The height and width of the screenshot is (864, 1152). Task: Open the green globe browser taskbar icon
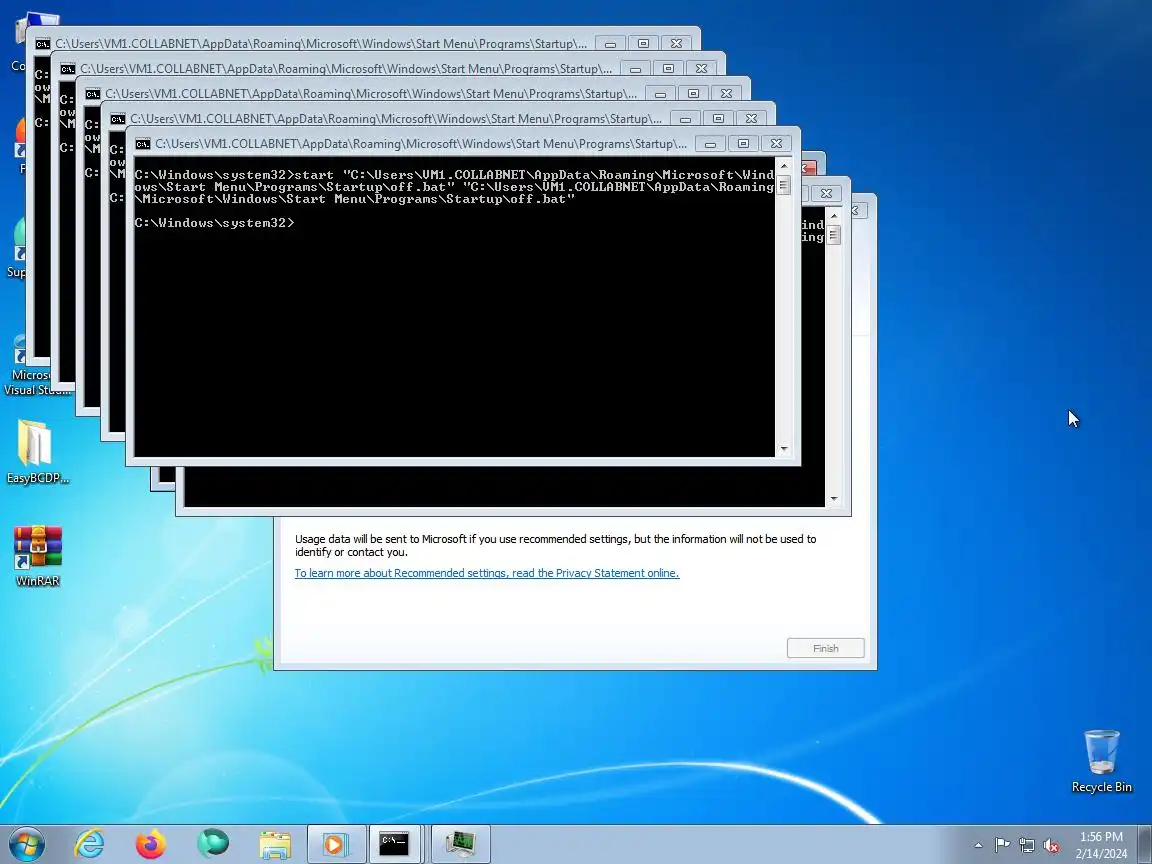[x=213, y=843]
